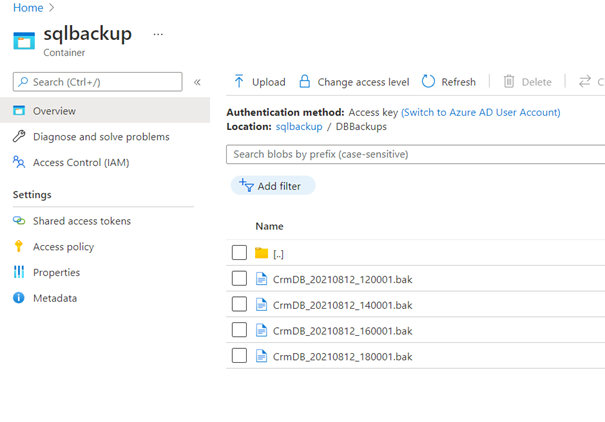
Task: Click the Delete toolbar button
Action: coord(527,82)
